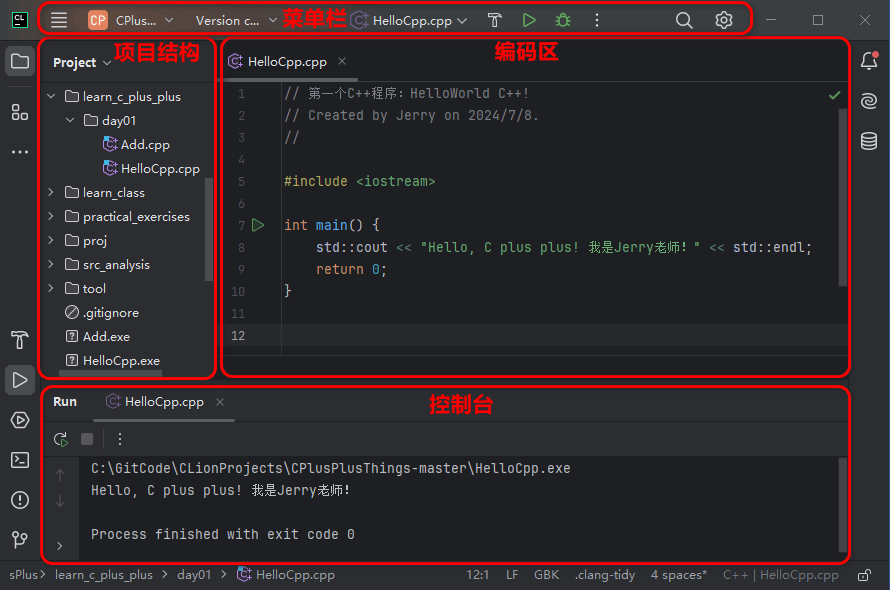Toggle read-only lock in status bar

(864, 575)
